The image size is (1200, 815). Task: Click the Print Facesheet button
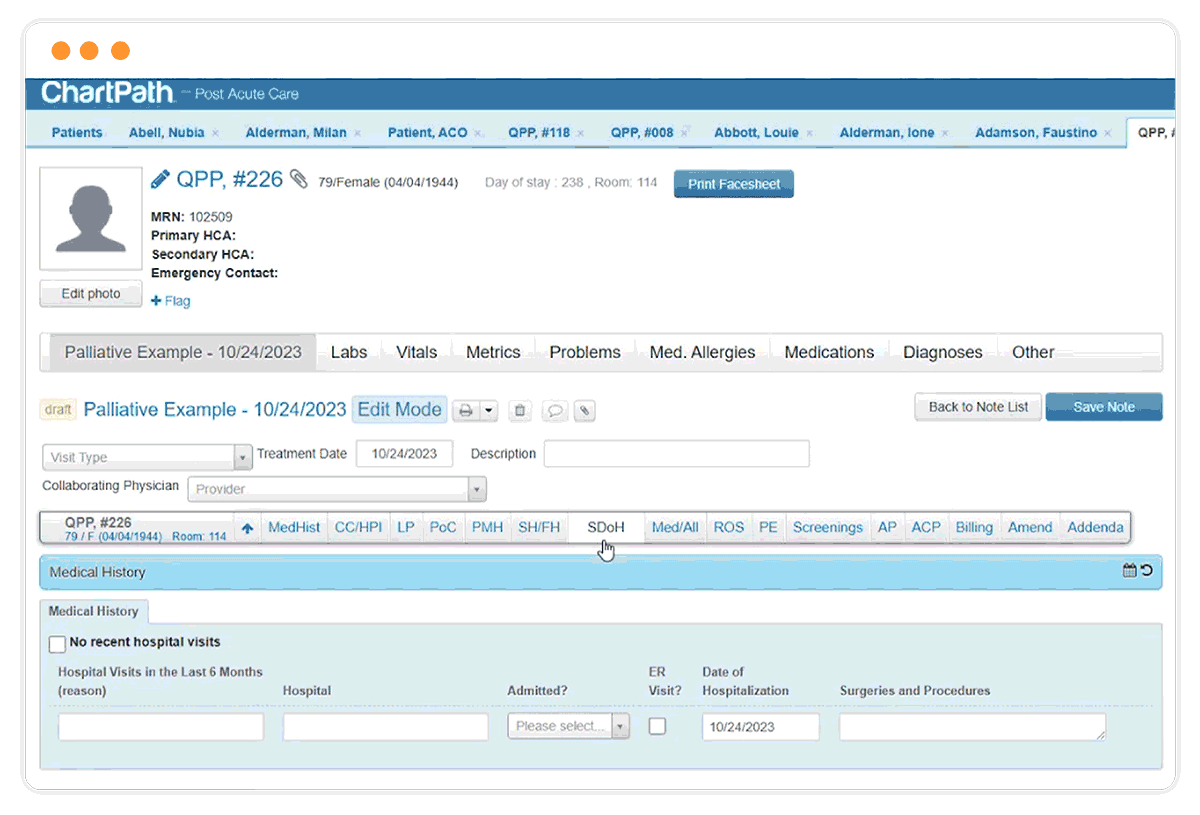pyautogui.click(x=733, y=184)
